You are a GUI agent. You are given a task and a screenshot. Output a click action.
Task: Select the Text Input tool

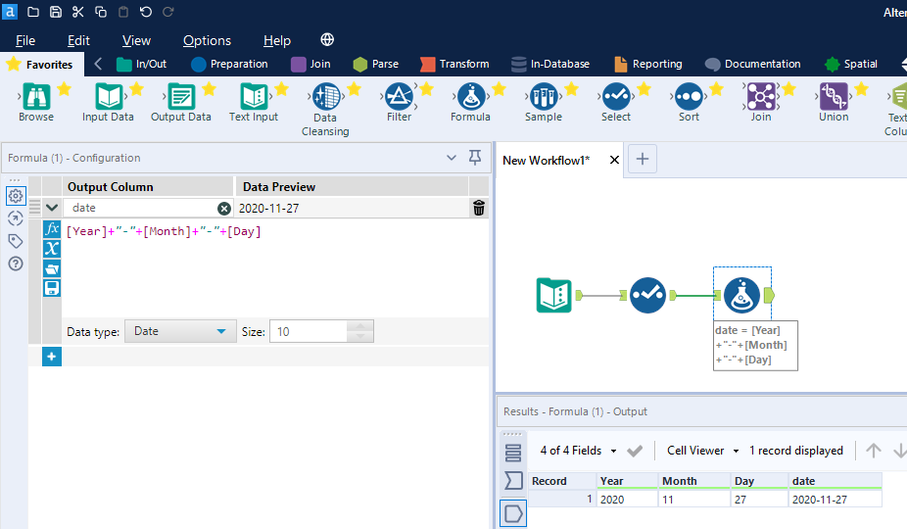(x=253, y=102)
